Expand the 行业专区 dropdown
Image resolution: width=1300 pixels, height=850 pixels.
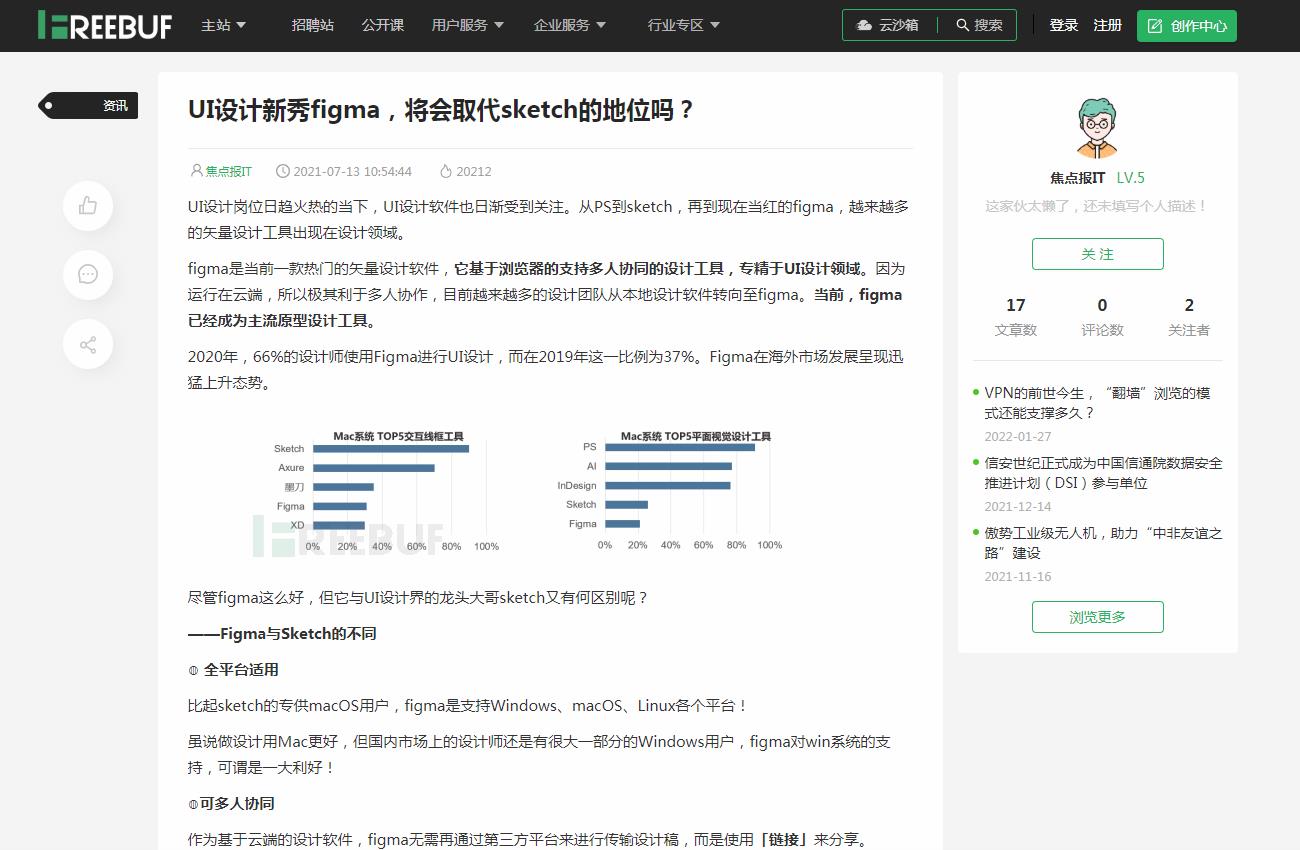pos(684,25)
